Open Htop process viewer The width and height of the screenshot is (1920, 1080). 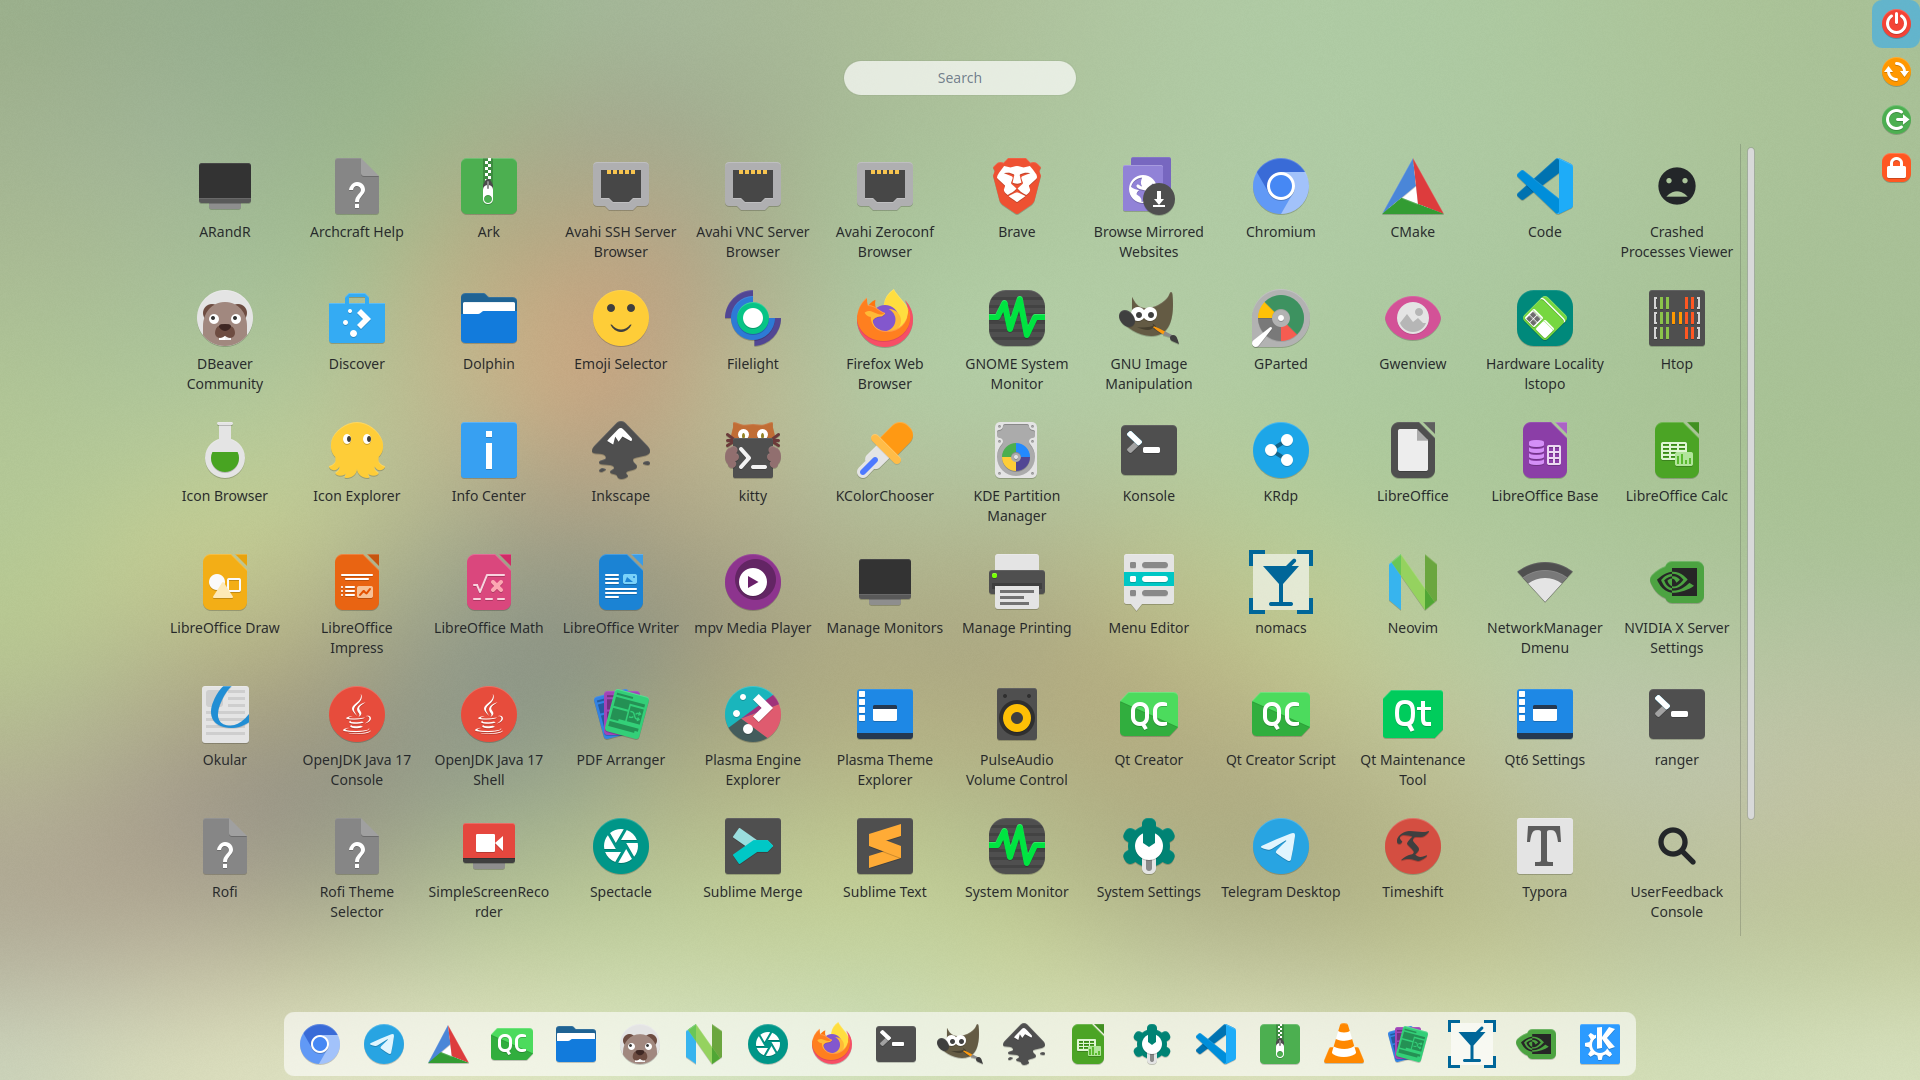click(1676, 332)
